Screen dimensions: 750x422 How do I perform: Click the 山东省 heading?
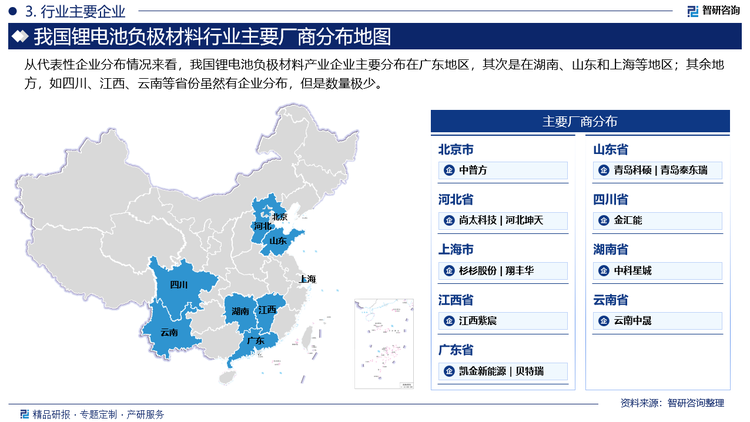(610, 150)
